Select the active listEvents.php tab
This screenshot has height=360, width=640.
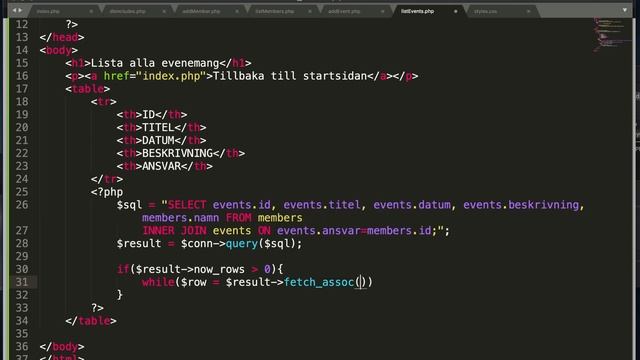417,11
